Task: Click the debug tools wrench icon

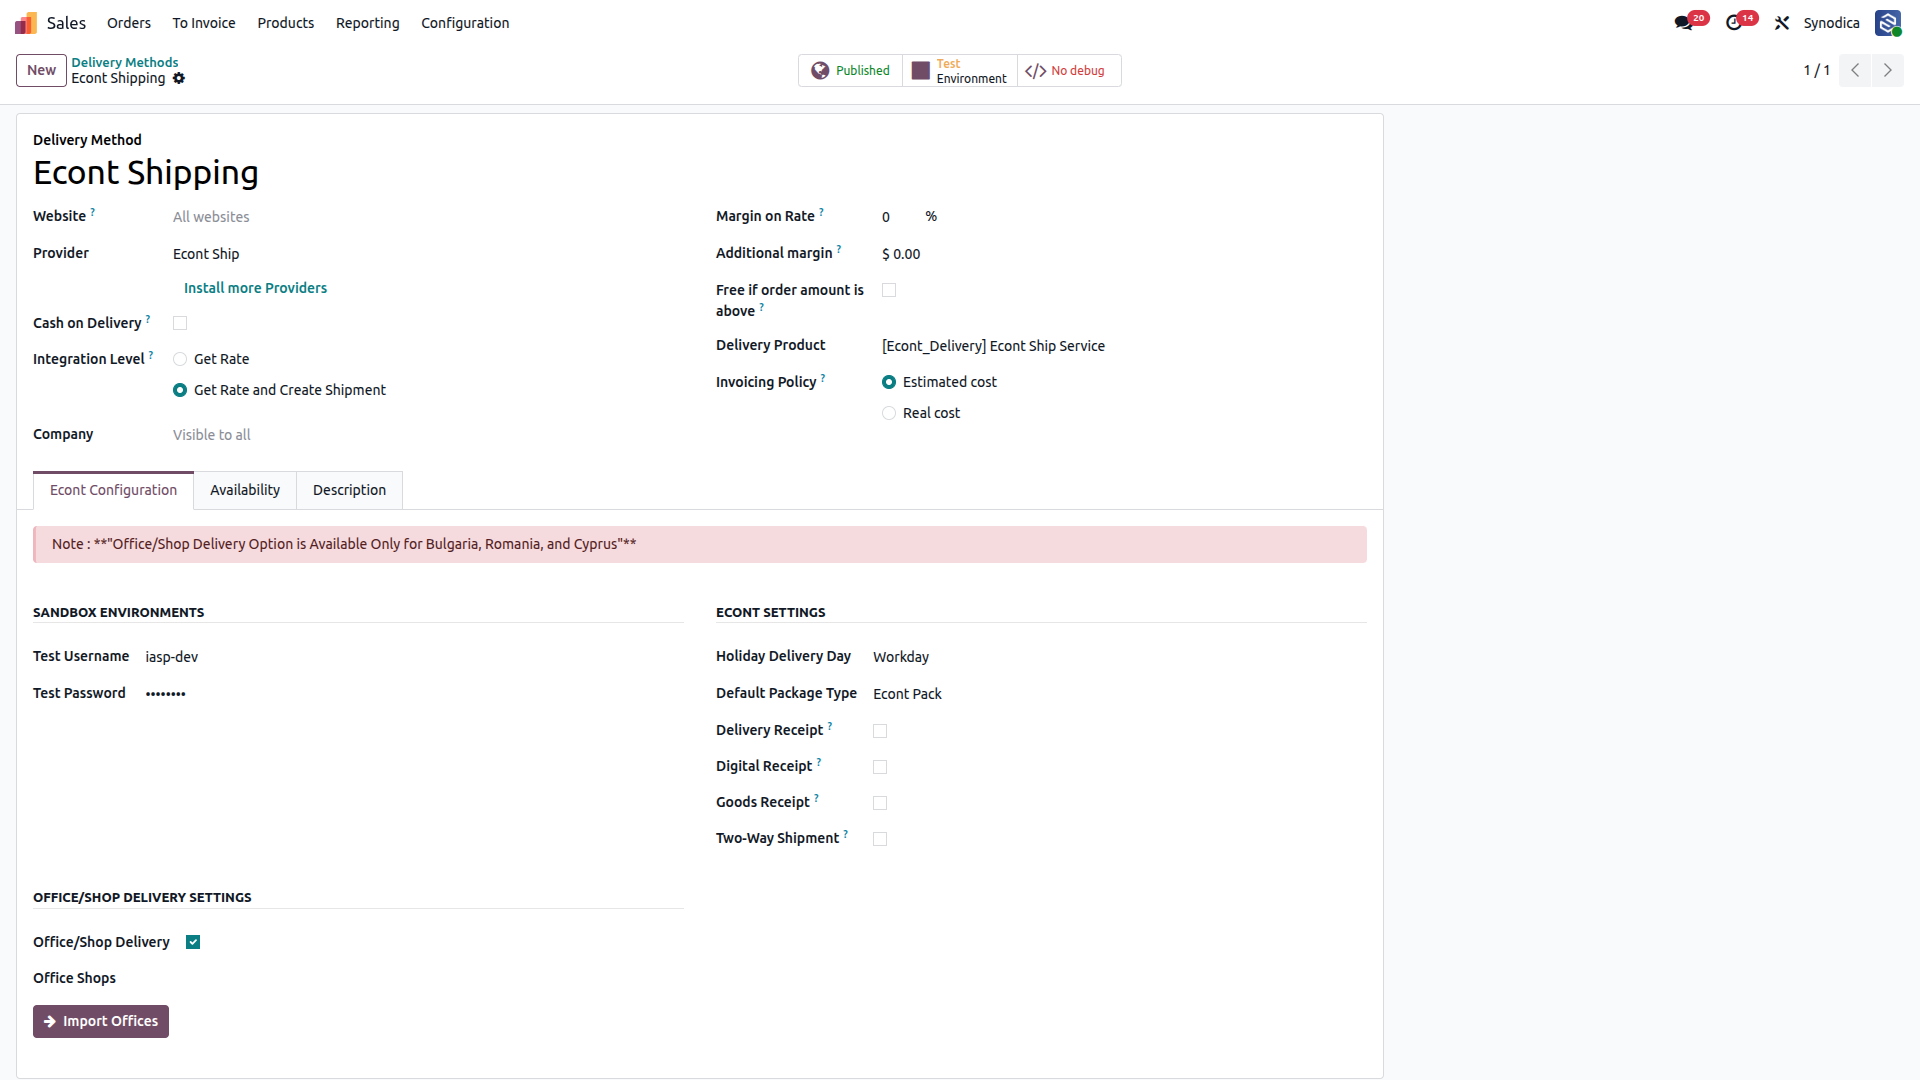Action: coord(1782,23)
